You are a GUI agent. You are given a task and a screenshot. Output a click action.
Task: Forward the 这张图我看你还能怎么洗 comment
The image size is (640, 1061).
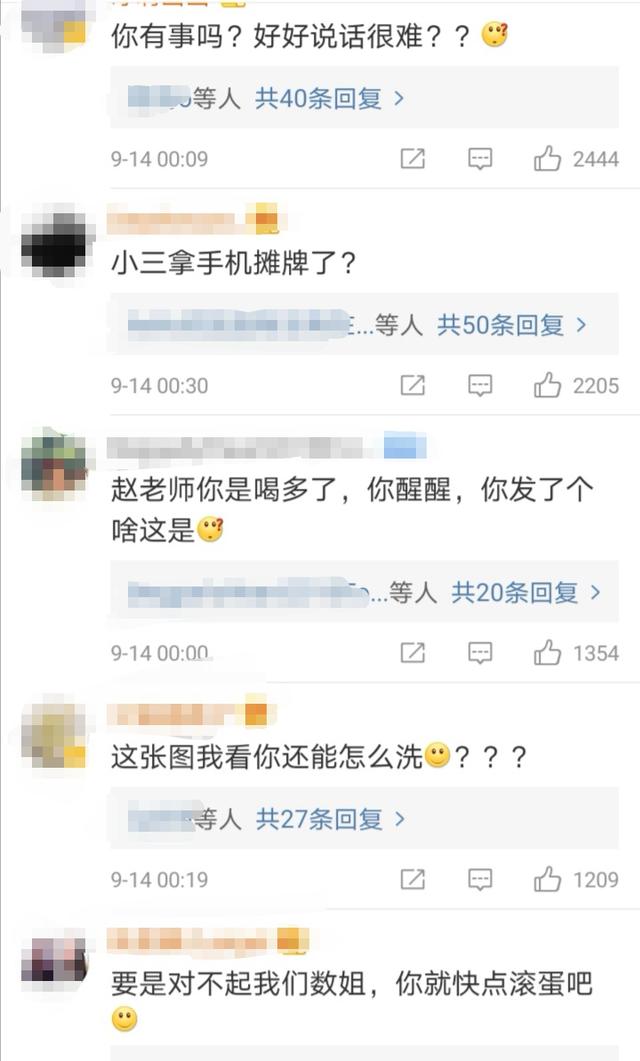point(413,879)
